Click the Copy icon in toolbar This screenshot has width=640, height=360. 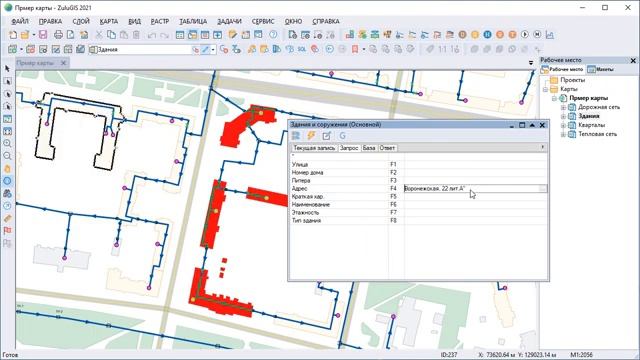tap(111, 35)
